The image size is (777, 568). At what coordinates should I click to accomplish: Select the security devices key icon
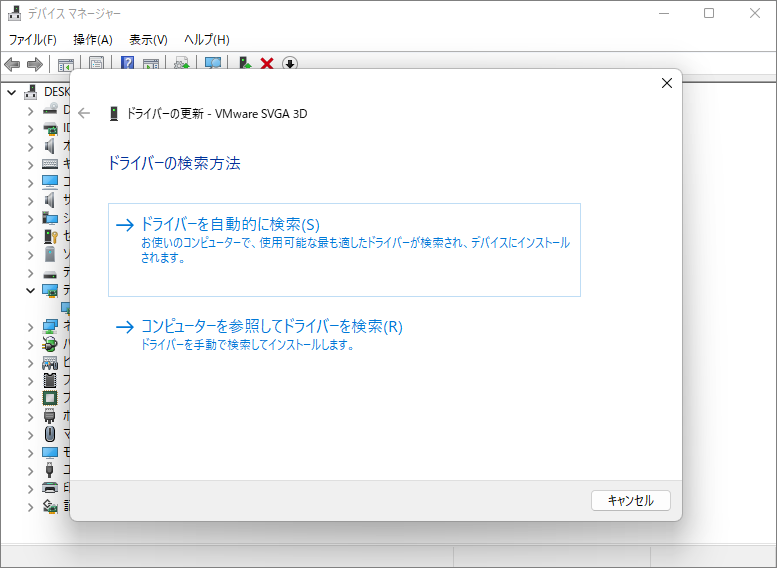(50, 236)
